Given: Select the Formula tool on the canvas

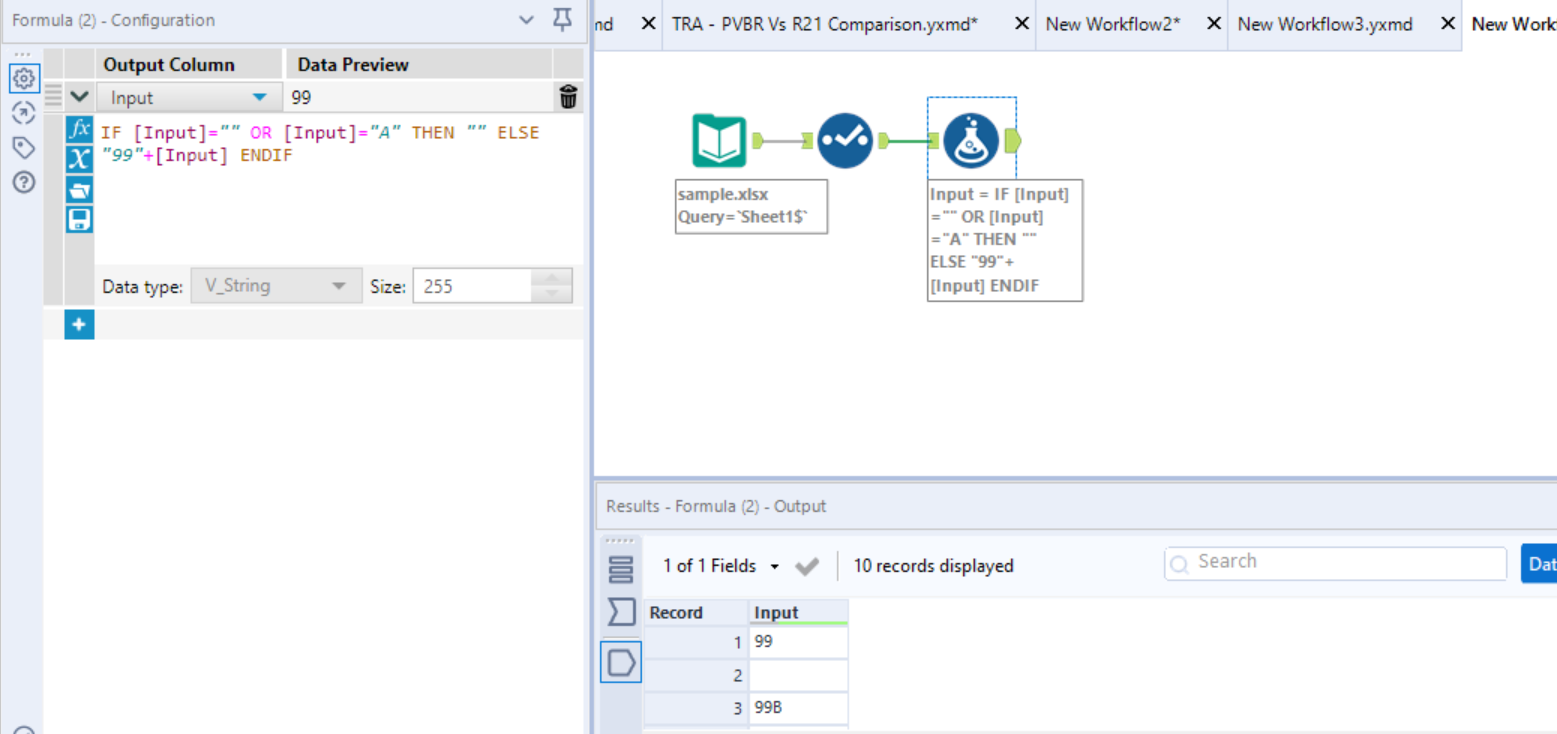Looking at the screenshot, I should point(971,140).
